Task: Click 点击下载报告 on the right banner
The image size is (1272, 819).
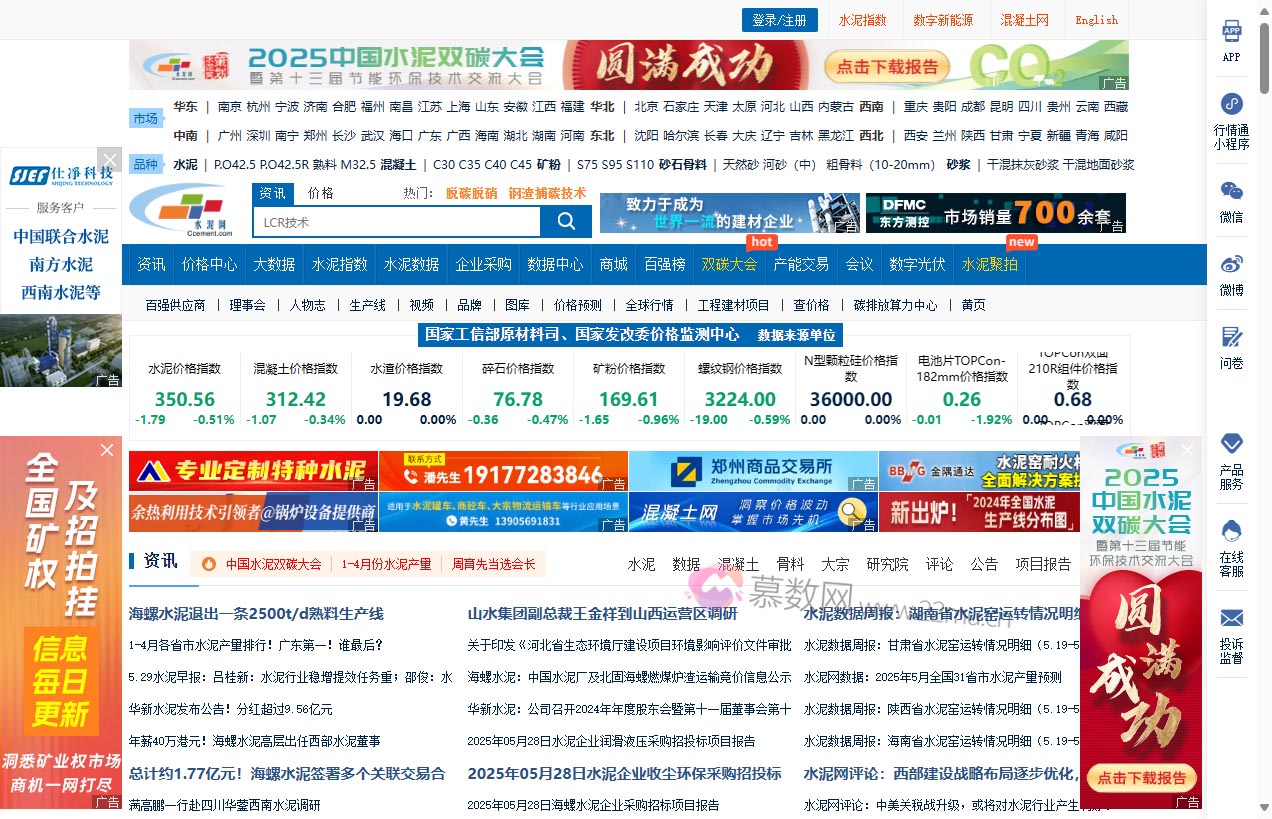Action: tap(1141, 778)
